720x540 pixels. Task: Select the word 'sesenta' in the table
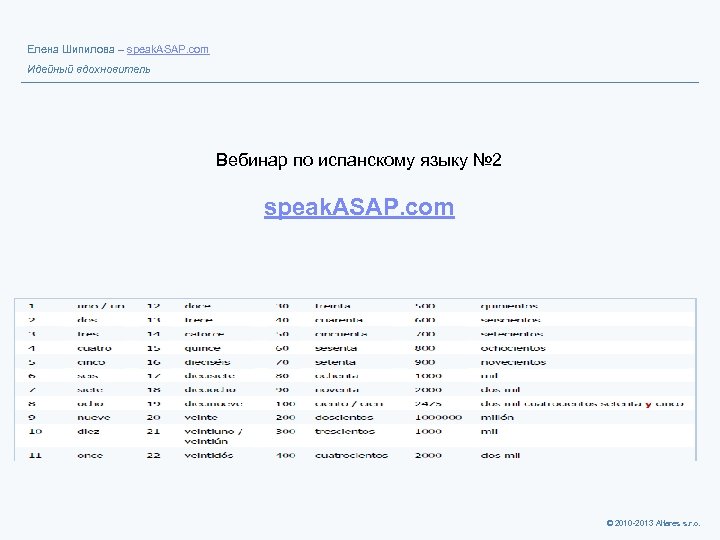click(x=336, y=349)
